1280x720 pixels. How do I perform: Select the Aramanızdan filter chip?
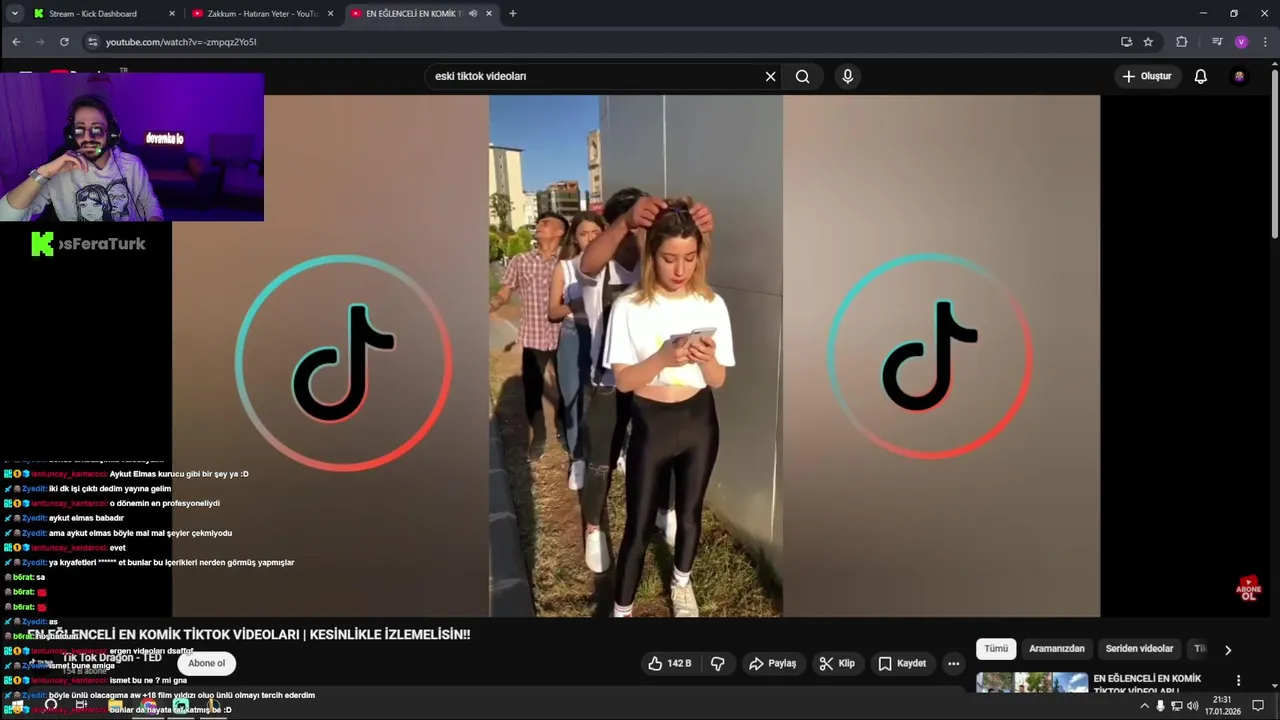coord(1056,649)
